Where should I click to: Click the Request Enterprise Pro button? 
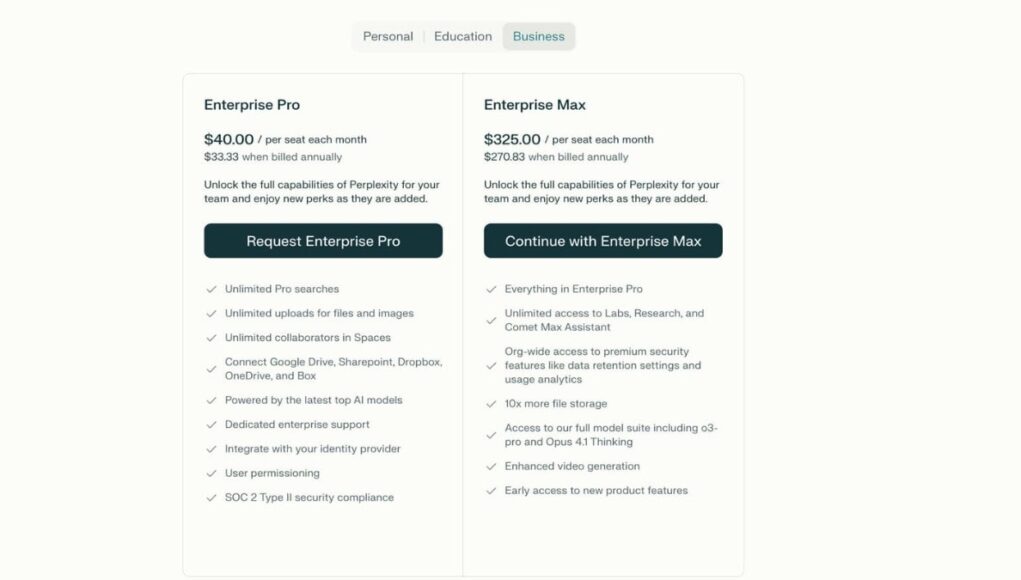323,241
